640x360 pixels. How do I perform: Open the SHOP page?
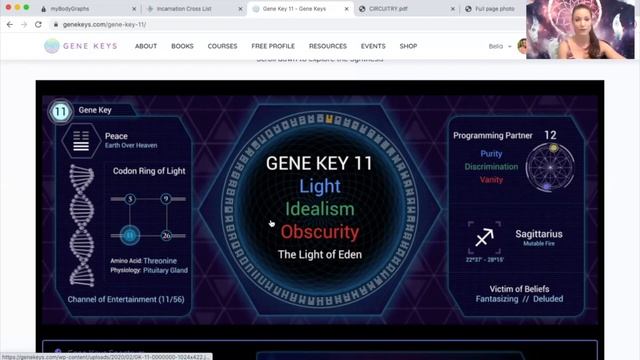[408, 46]
